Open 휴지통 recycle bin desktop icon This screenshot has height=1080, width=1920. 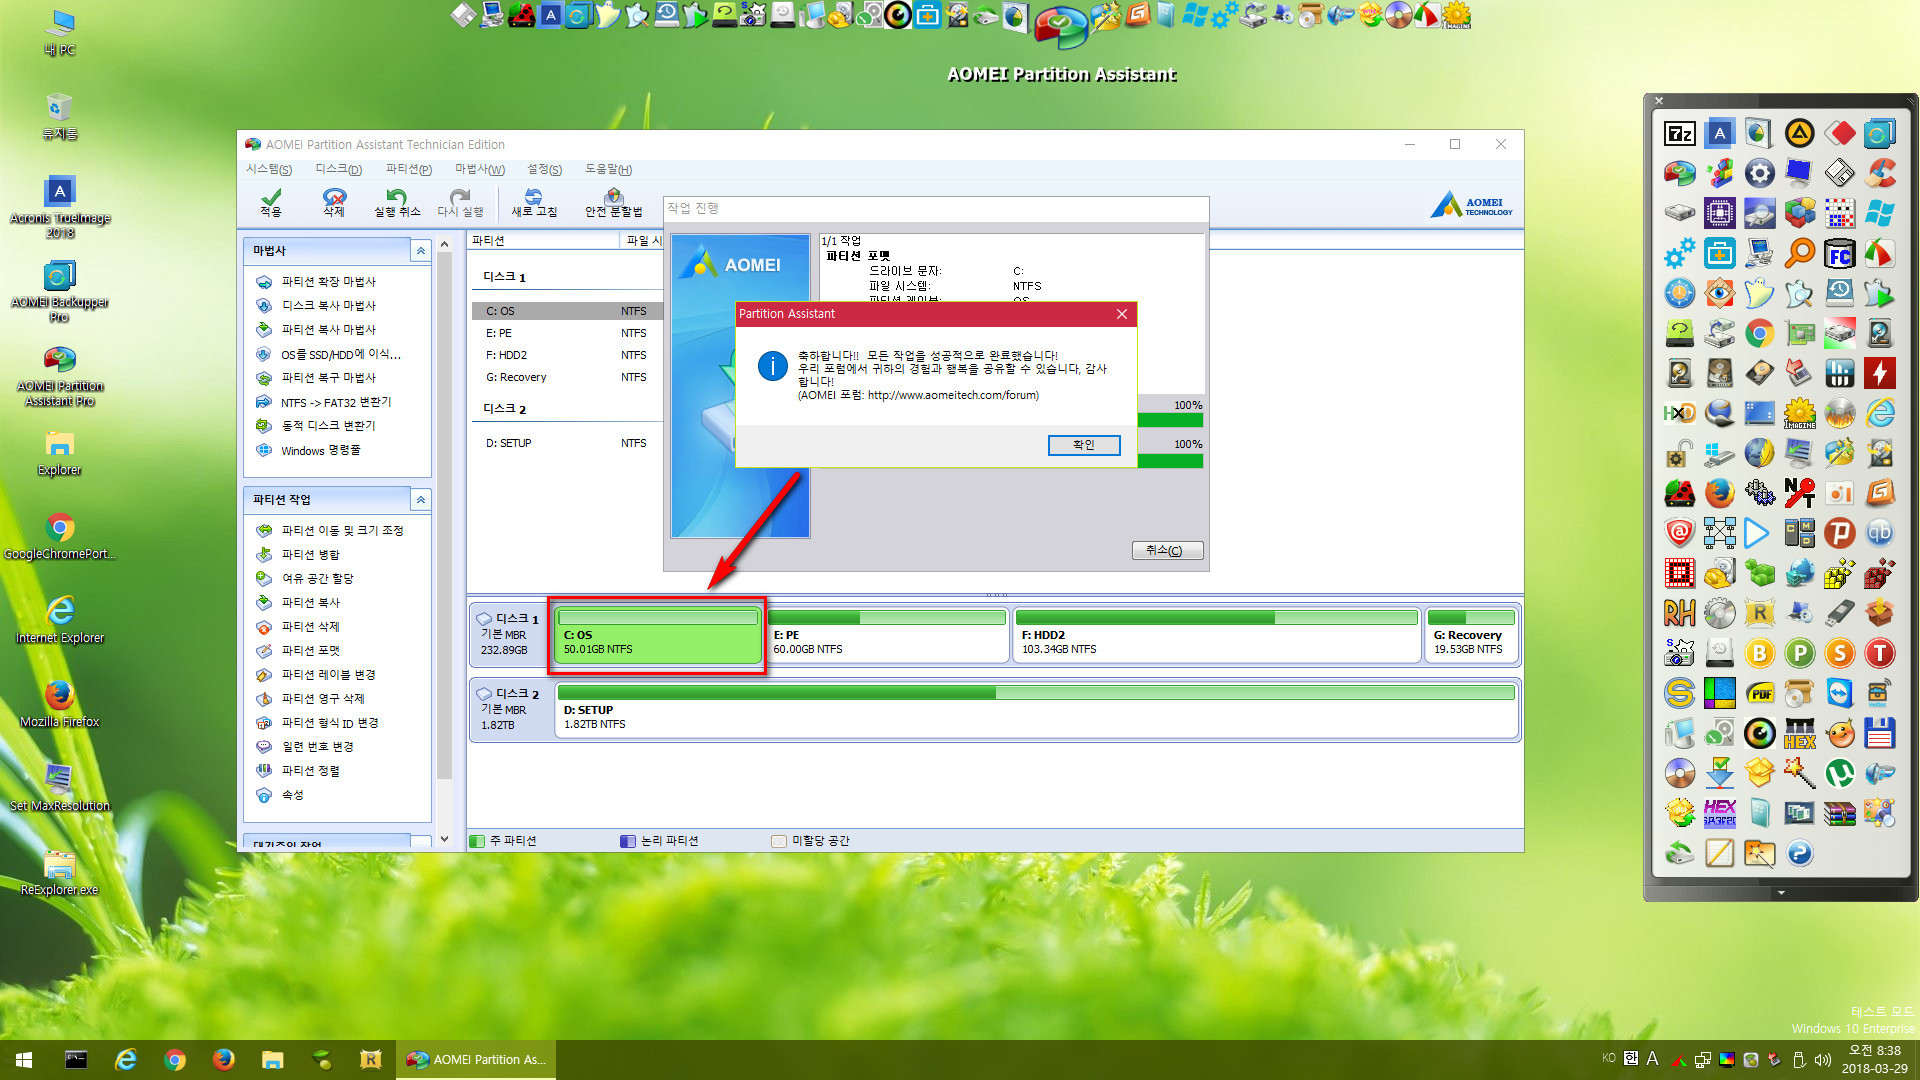click(x=60, y=116)
